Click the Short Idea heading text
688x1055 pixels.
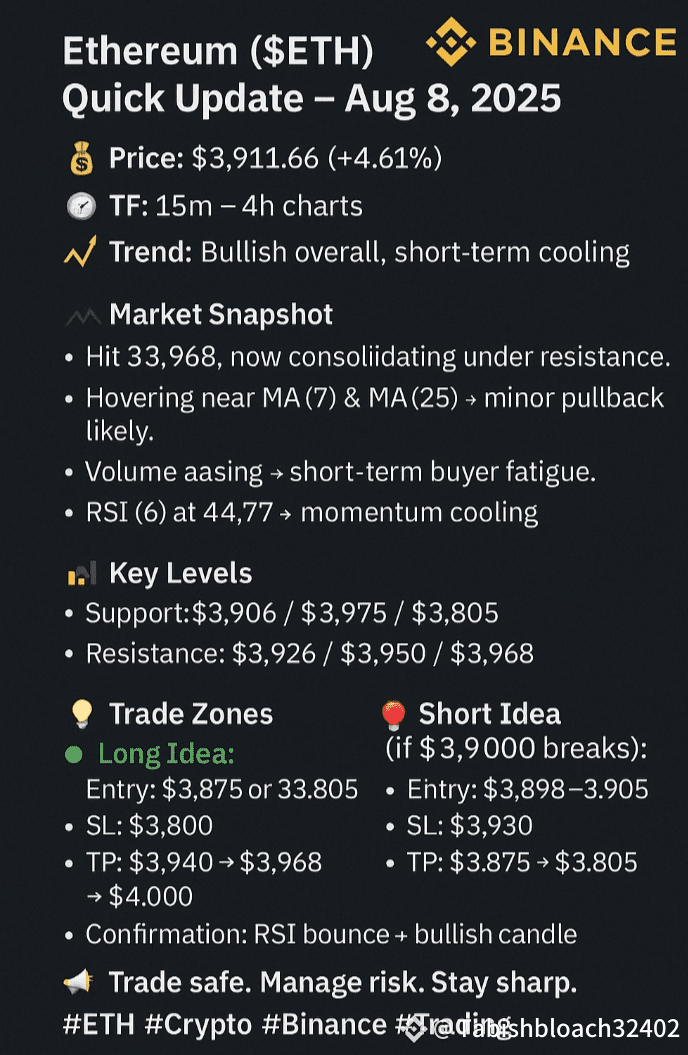point(489,714)
